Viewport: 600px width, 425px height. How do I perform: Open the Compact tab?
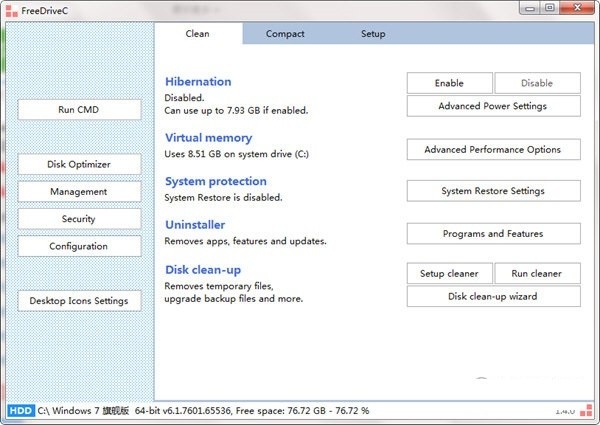pyautogui.click(x=285, y=34)
